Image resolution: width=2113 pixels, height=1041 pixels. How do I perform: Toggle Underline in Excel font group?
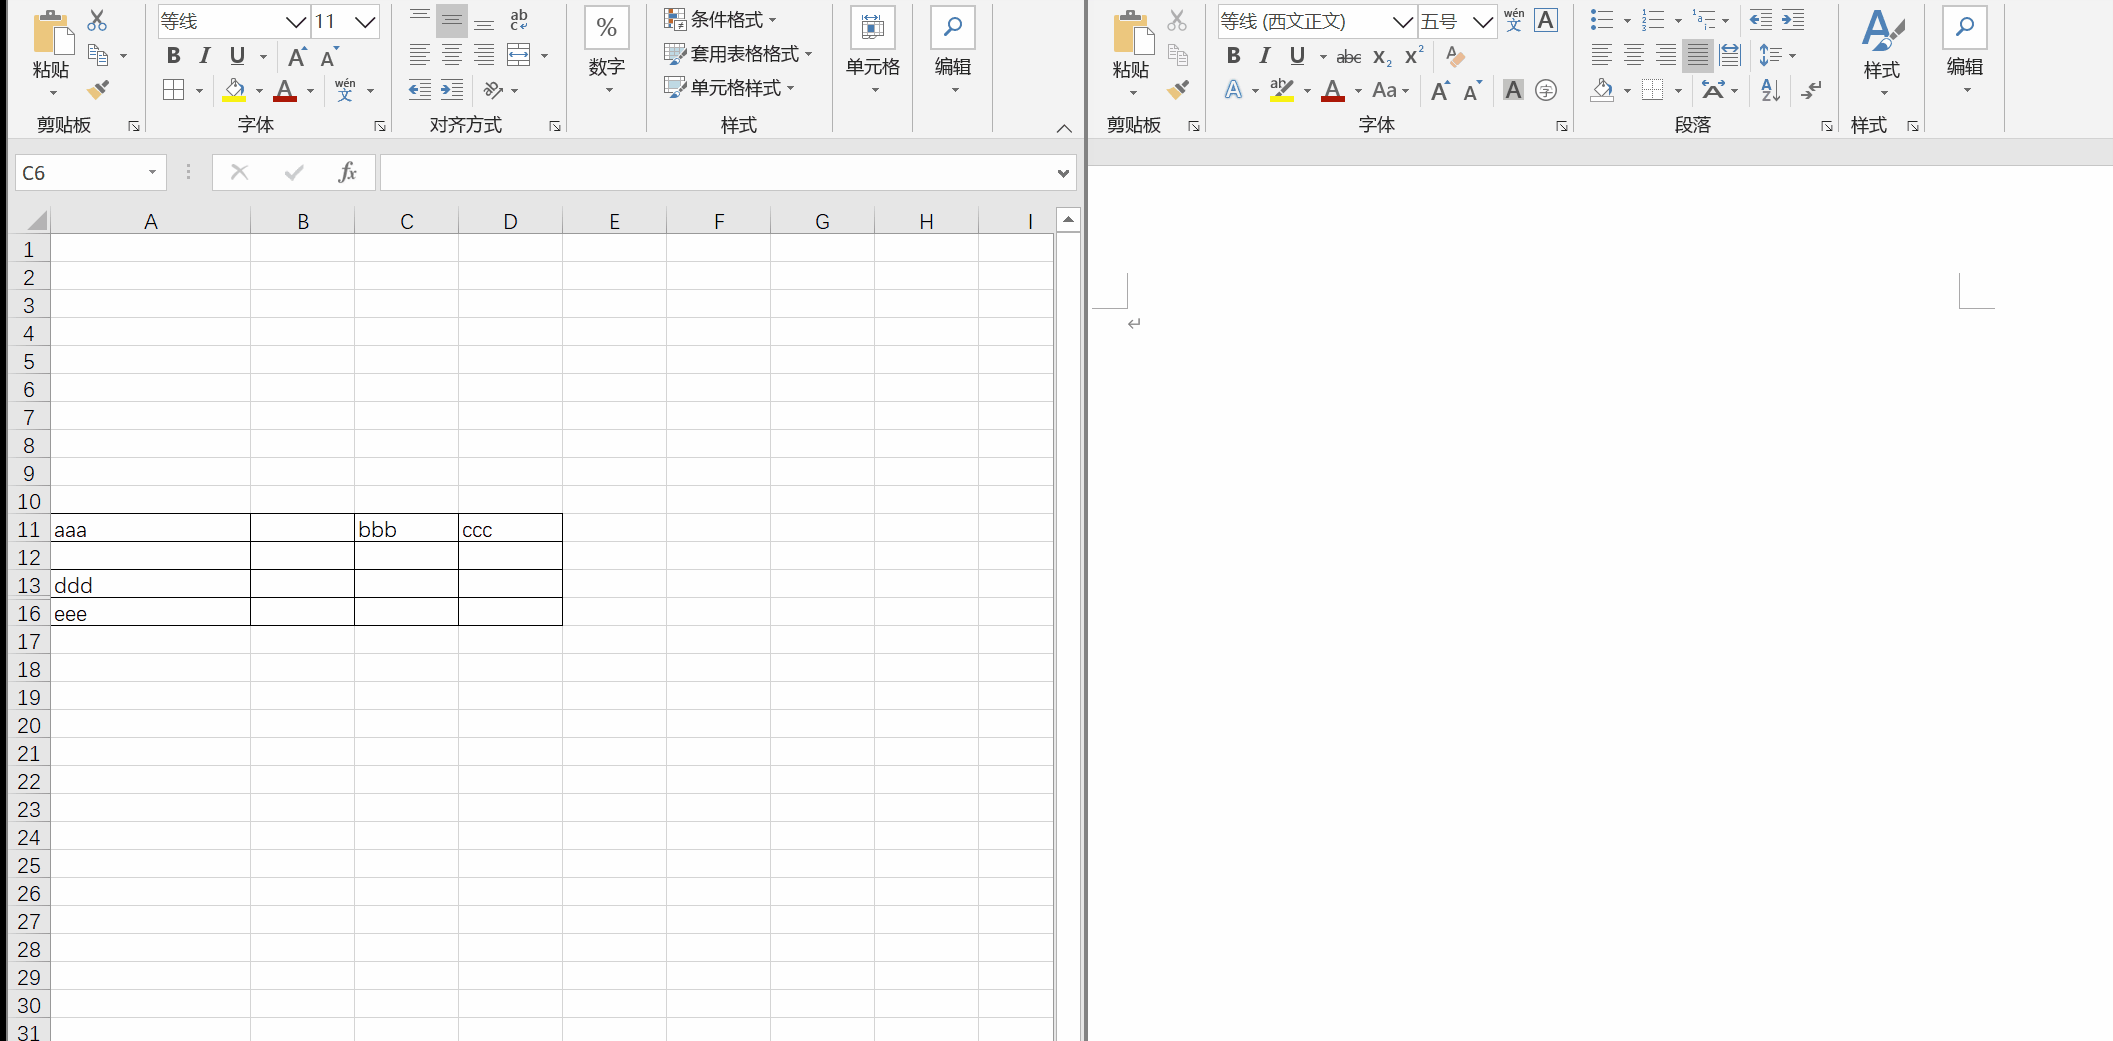click(x=237, y=56)
